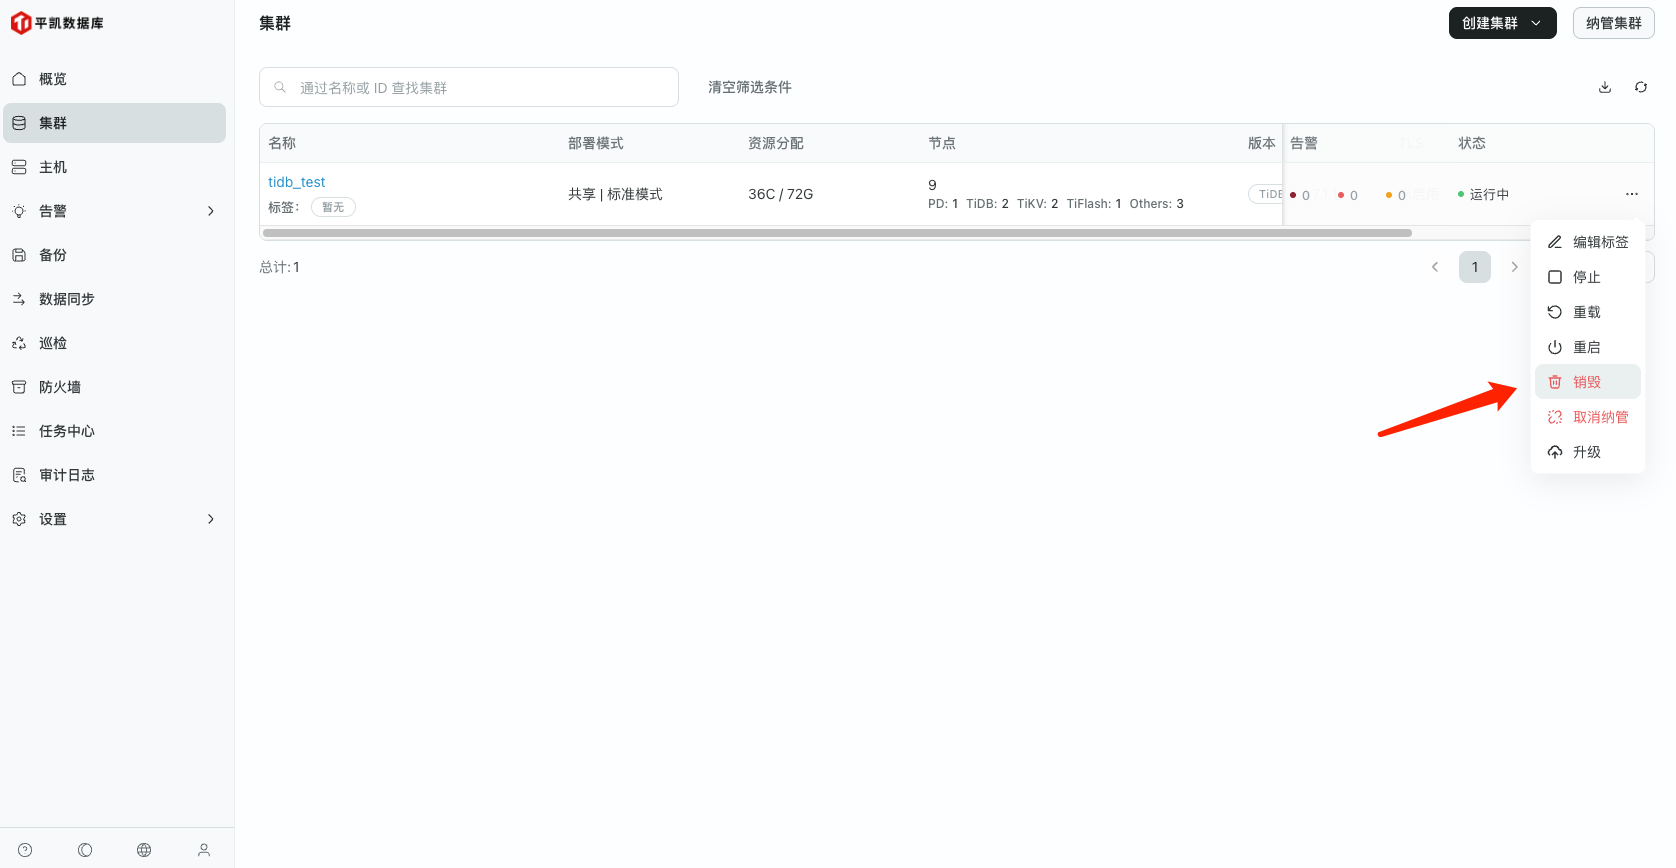Screen dimensions: 1676x868
Task: Click the database icon beside 集群
Action: click(x=19, y=123)
